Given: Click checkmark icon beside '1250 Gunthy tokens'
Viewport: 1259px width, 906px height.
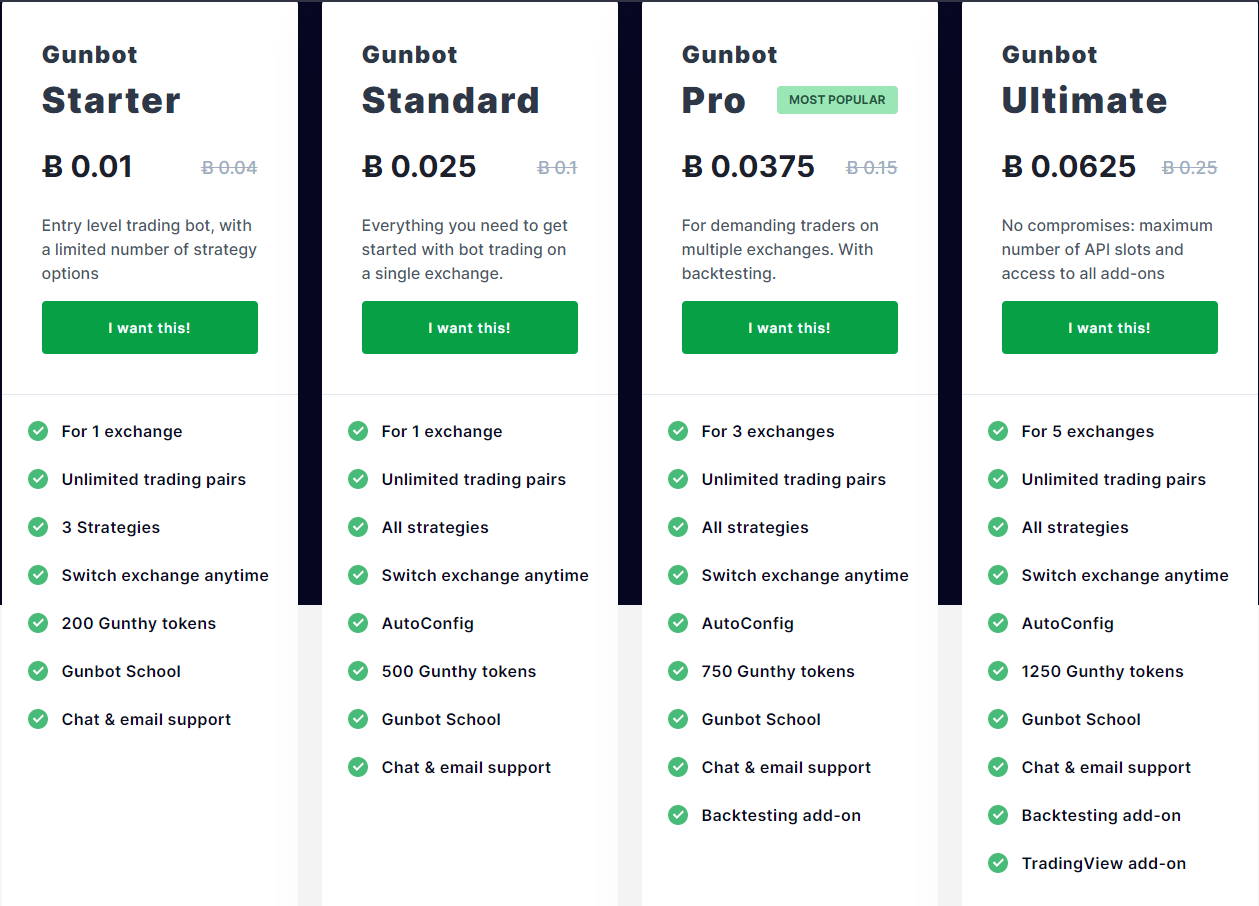Looking at the screenshot, I should pos(998,671).
